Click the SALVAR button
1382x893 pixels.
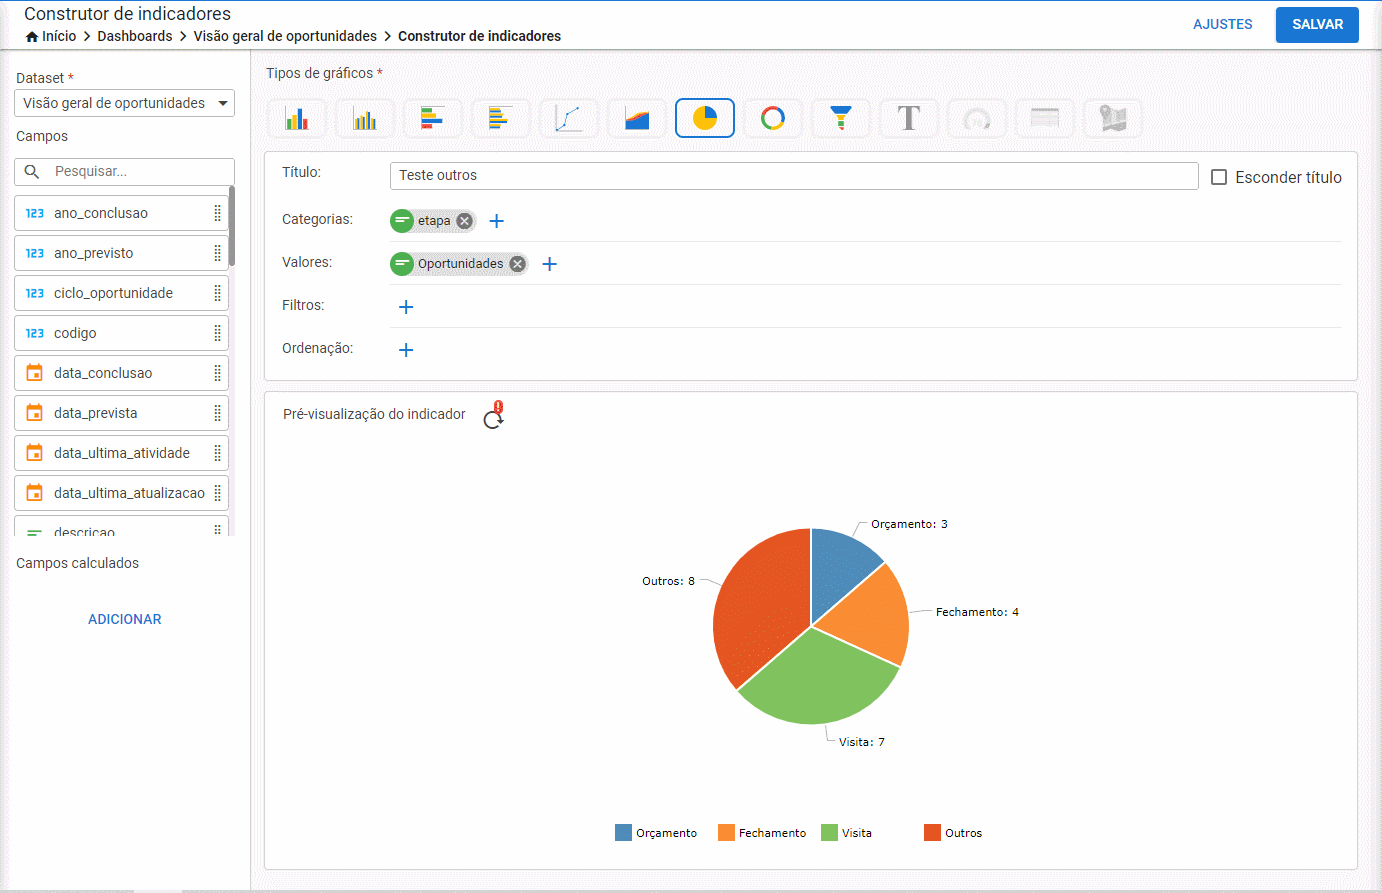coord(1317,25)
